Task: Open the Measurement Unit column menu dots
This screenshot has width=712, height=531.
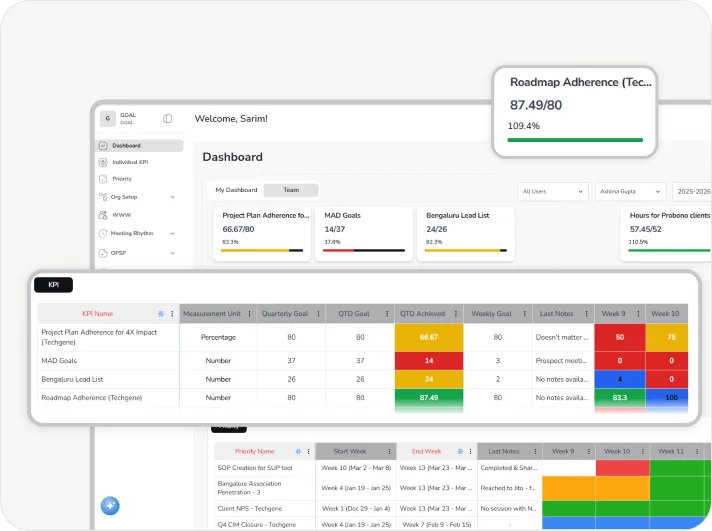Action: click(x=249, y=314)
